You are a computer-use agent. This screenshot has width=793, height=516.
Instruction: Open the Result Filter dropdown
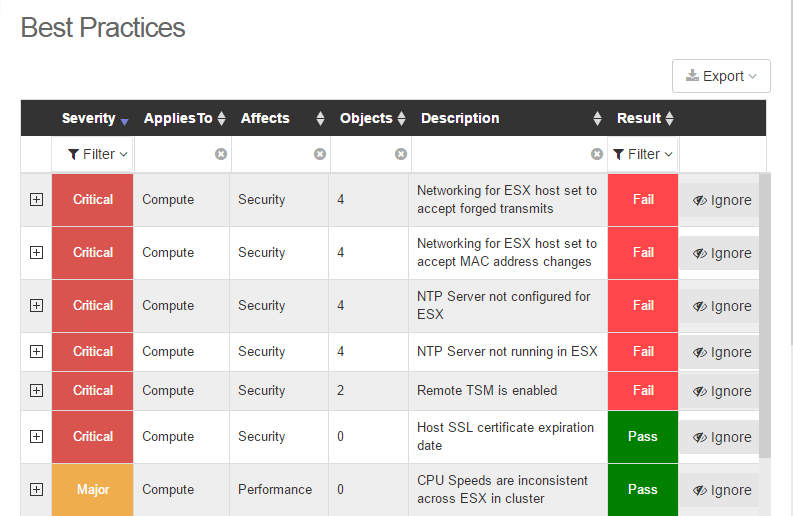(643, 154)
